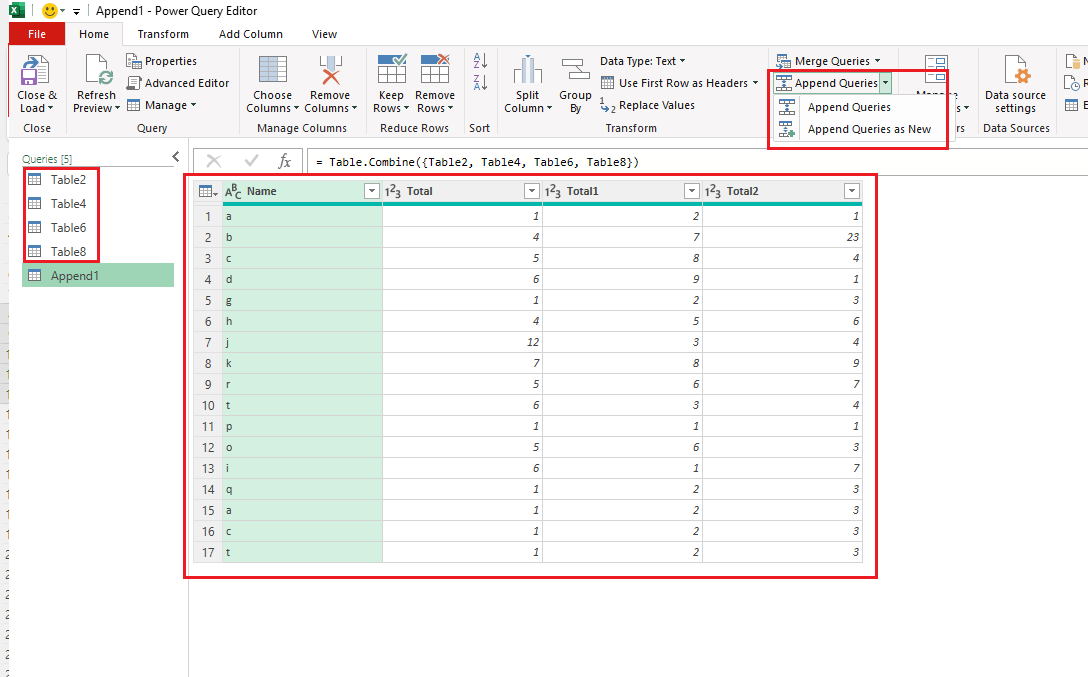Select the Table8 query
Screen dimensions: 1088x677
pos(68,252)
